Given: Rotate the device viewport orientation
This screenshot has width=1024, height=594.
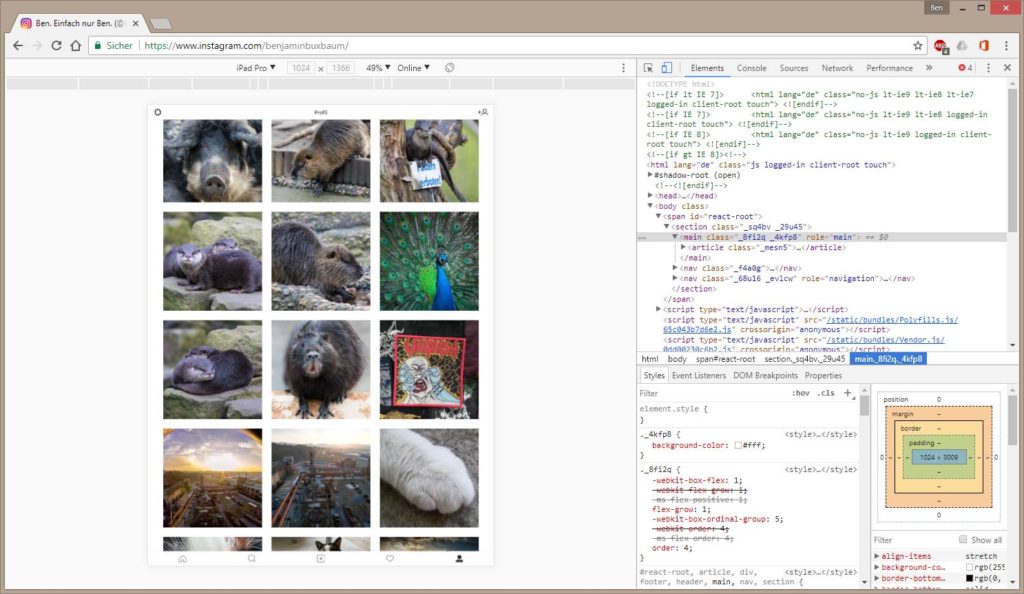Looking at the screenshot, I should [449, 68].
